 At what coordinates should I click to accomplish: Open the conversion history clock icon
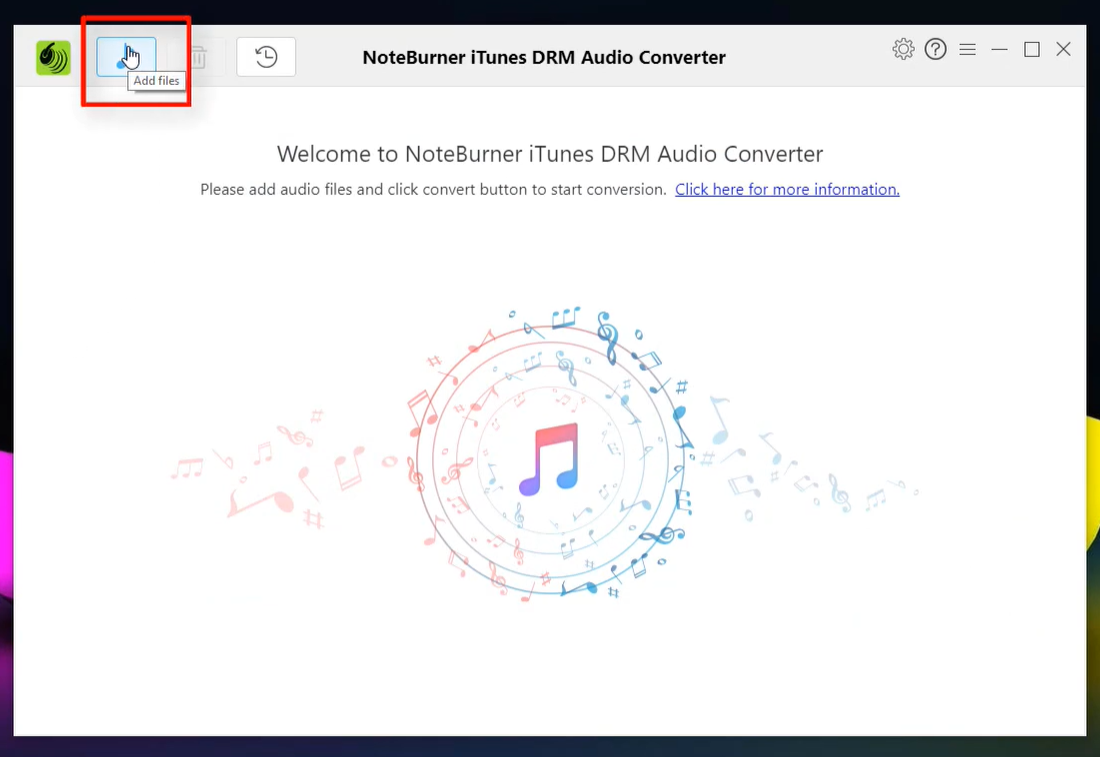click(266, 57)
